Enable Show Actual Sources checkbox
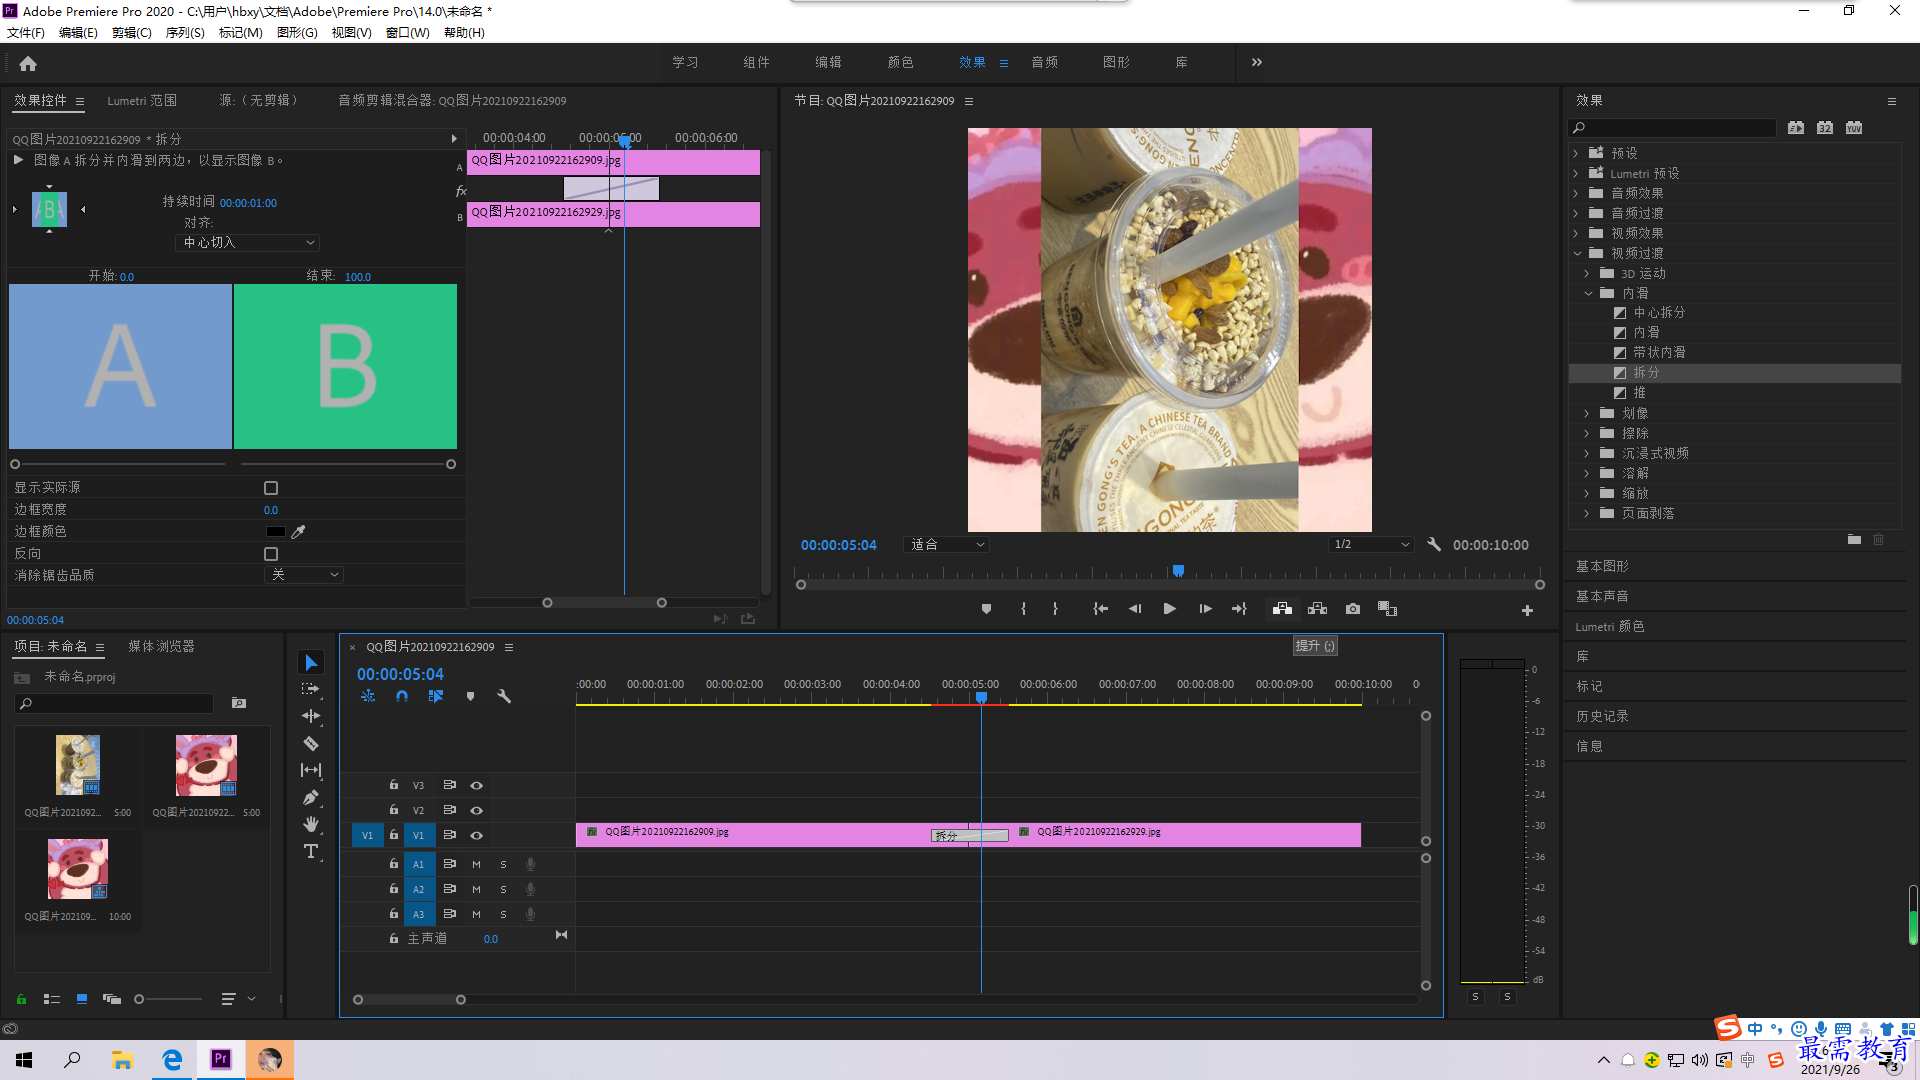Screen dimensions: 1920x1080 [271, 488]
